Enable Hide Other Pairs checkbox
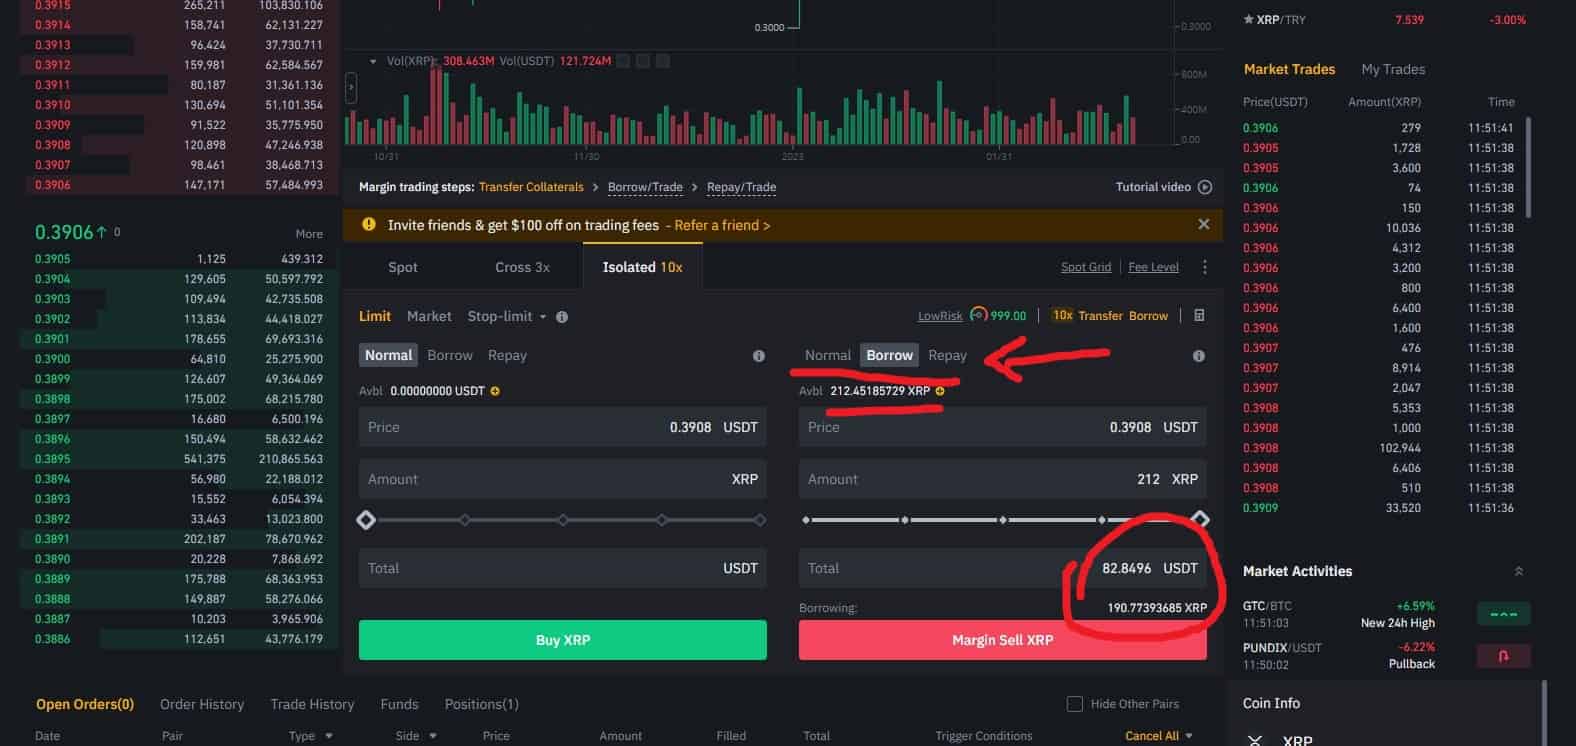This screenshot has width=1576, height=746. pyautogui.click(x=1075, y=704)
